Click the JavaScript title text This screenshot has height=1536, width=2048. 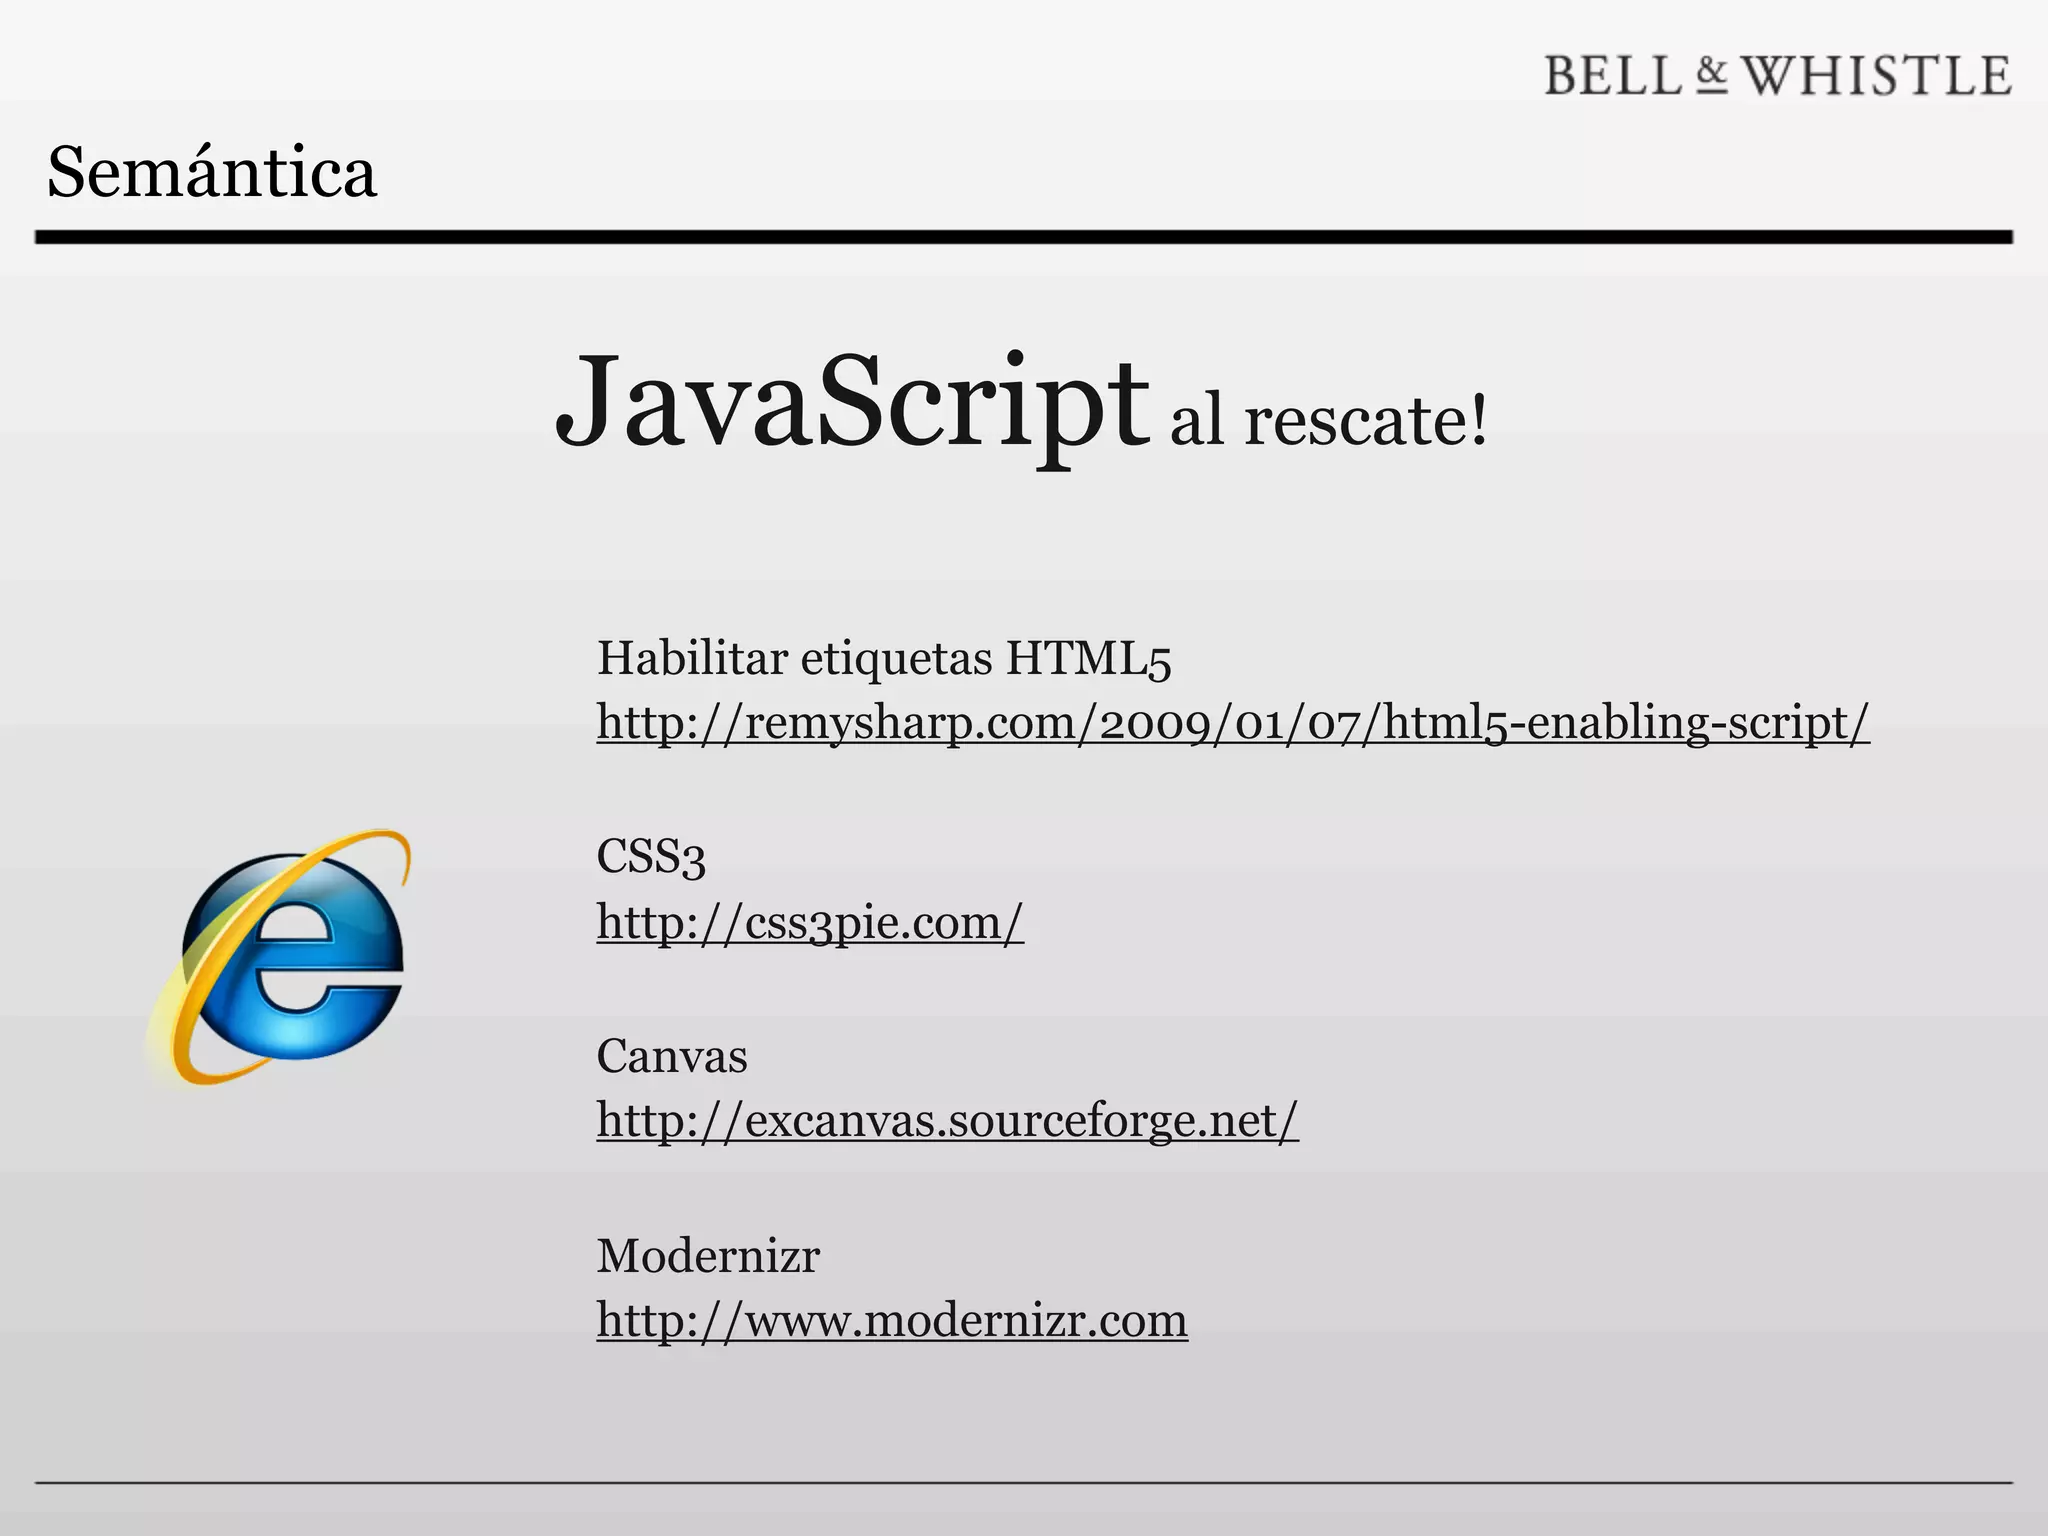click(x=852, y=408)
